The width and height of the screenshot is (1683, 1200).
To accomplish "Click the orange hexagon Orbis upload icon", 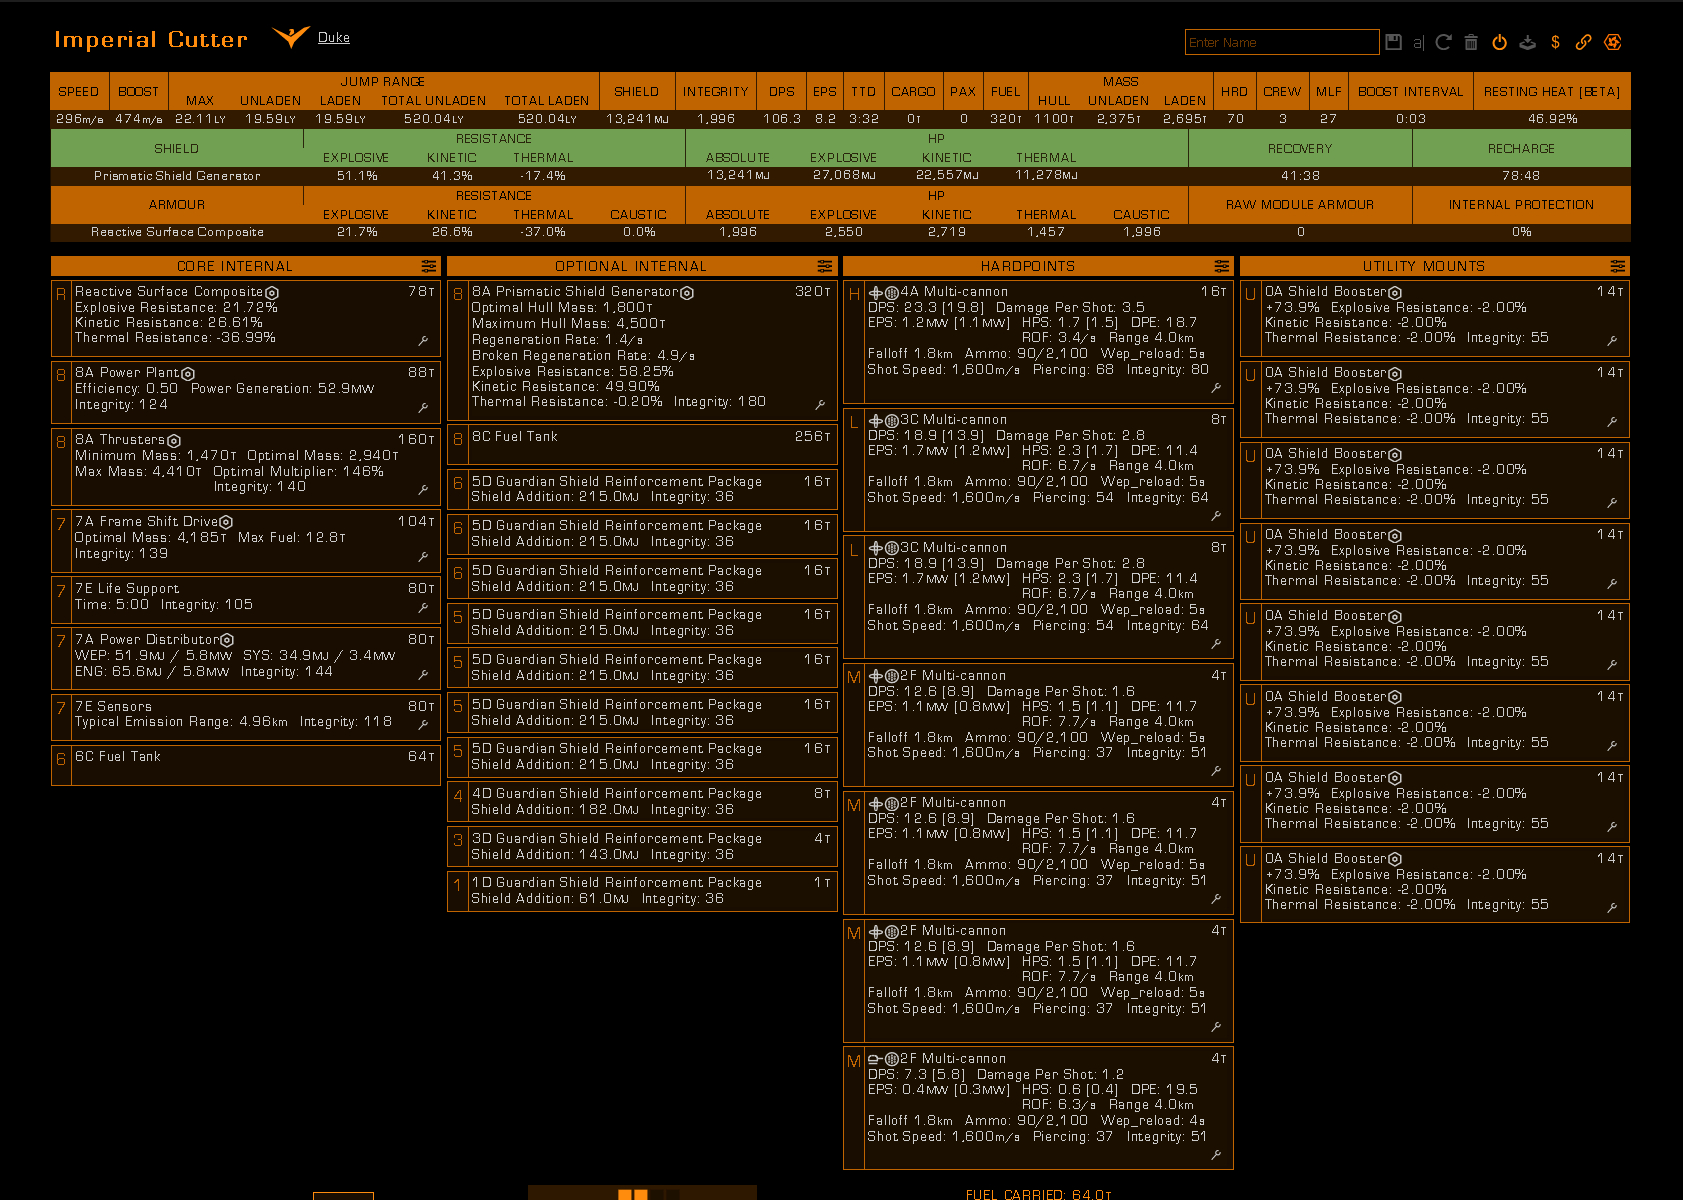I will tap(1612, 42).
